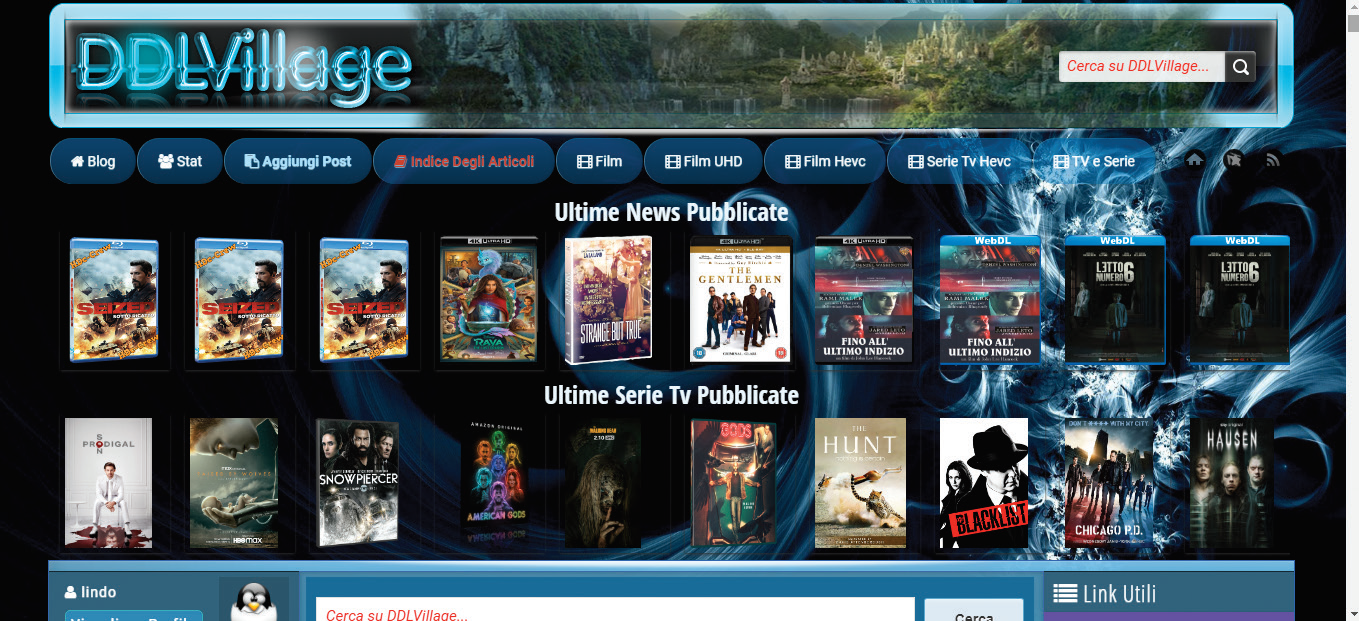Open the RSS feed icon
This screenshot has height=621, width=1359.
[x=1273, y=160]
